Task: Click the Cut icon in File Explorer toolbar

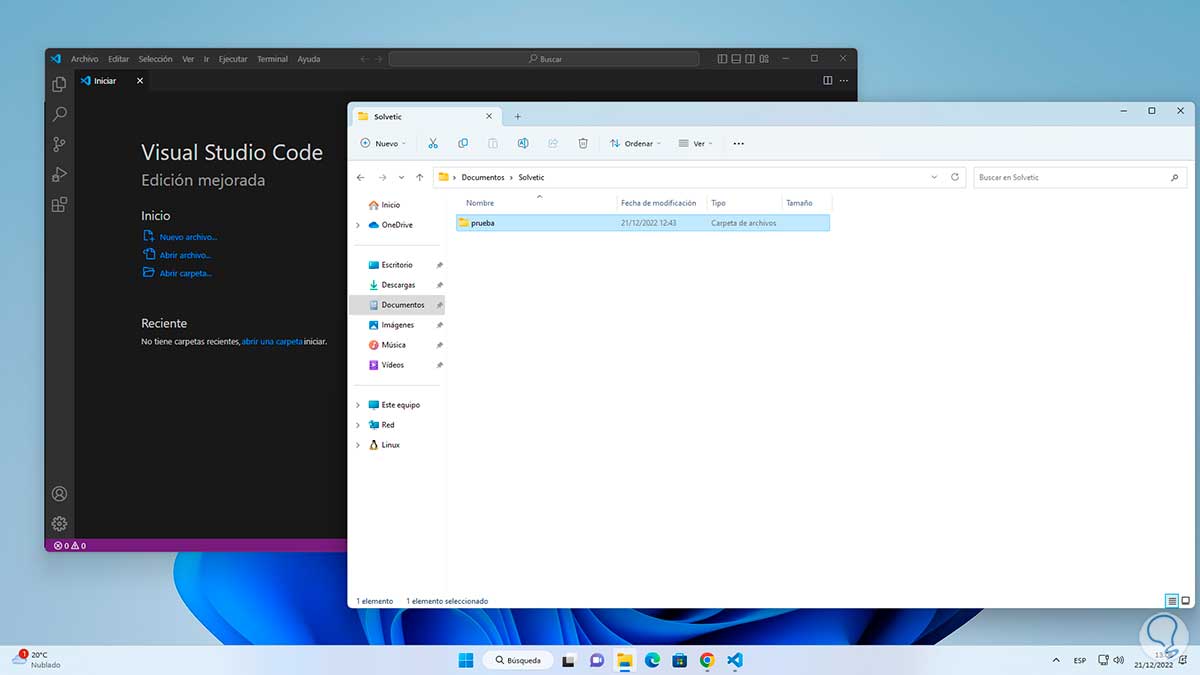Action: coord(433,144)
